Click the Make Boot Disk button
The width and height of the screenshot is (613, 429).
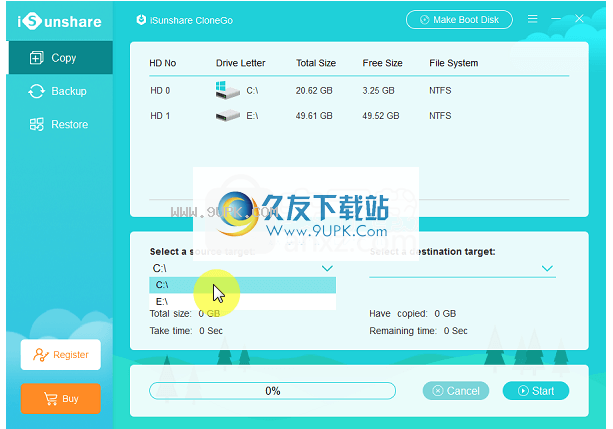(x=459, y=20)
